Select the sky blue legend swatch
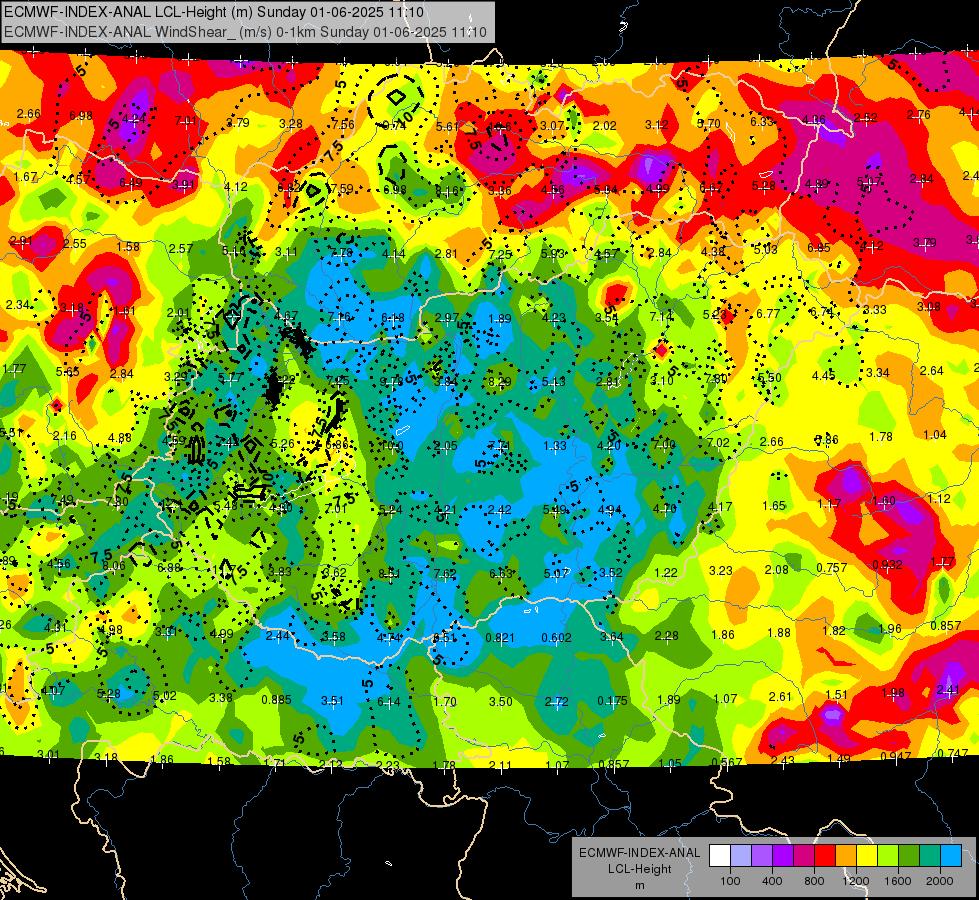979x900 pixels. click(950, 856)
